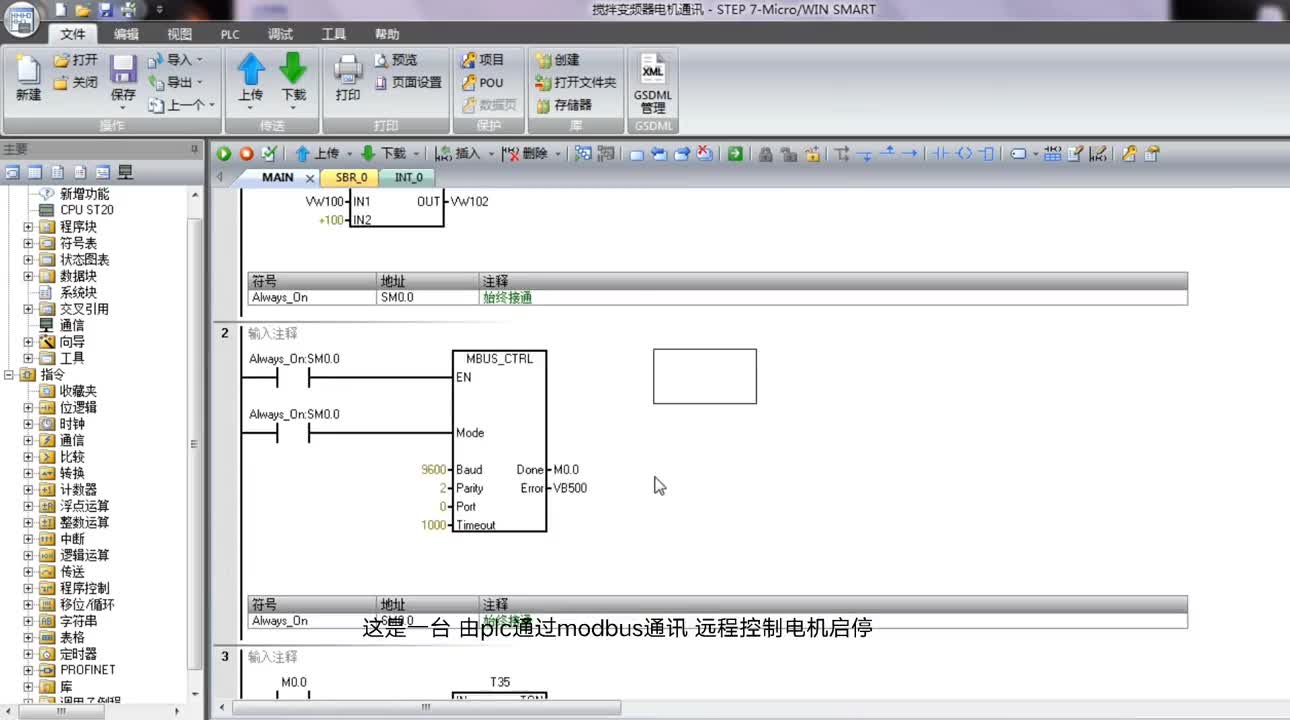Click editor toolbar Download (下载) button

[x=383, y=154]
